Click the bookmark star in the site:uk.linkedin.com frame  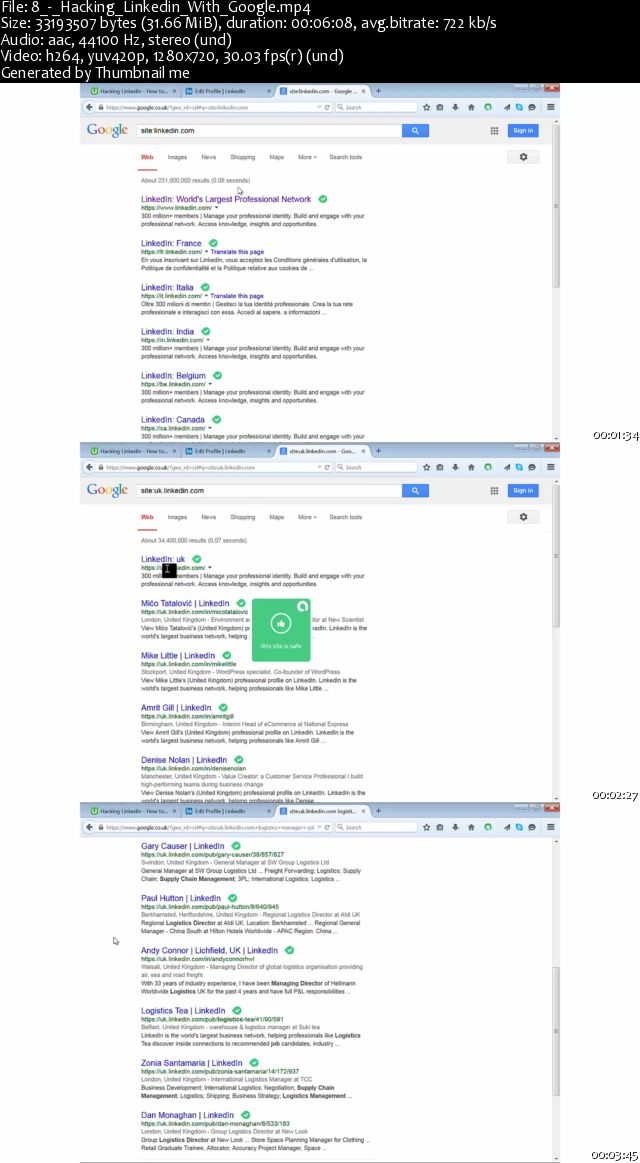point(426,468)
